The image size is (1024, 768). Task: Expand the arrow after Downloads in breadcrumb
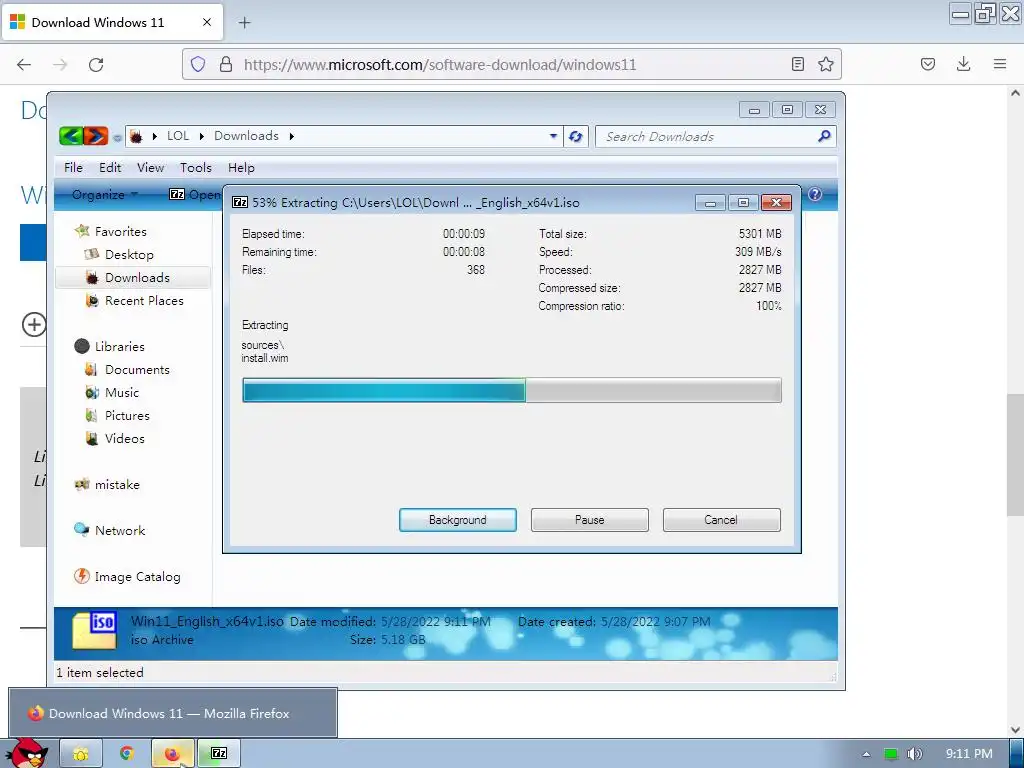point(291,136)
